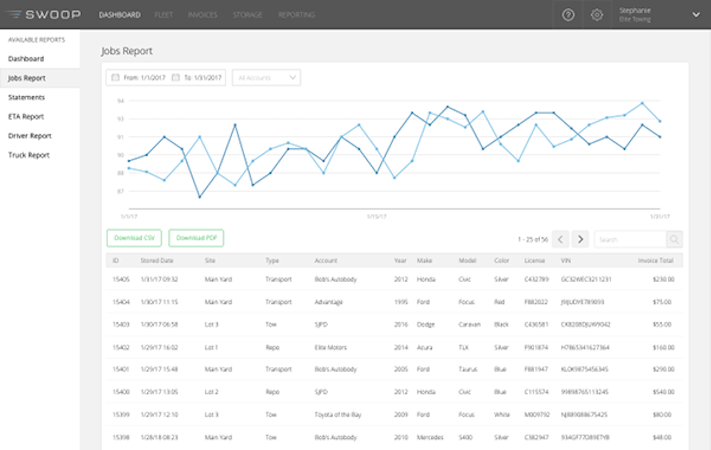Click the Swoop logo
Viewport: 711px width, 450px height.
click(x=44, y=15)
